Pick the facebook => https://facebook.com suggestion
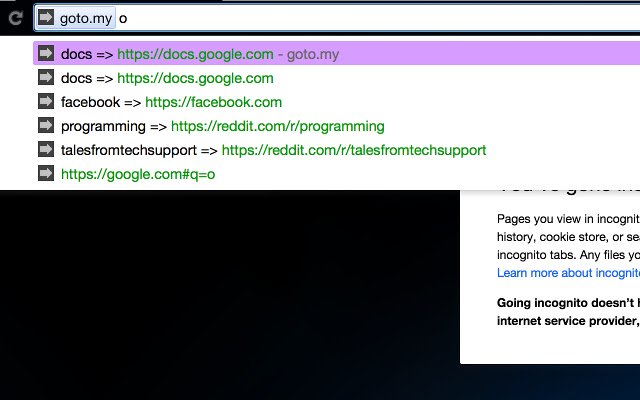Viewport: 640px width, 400px height. point(336,102)
